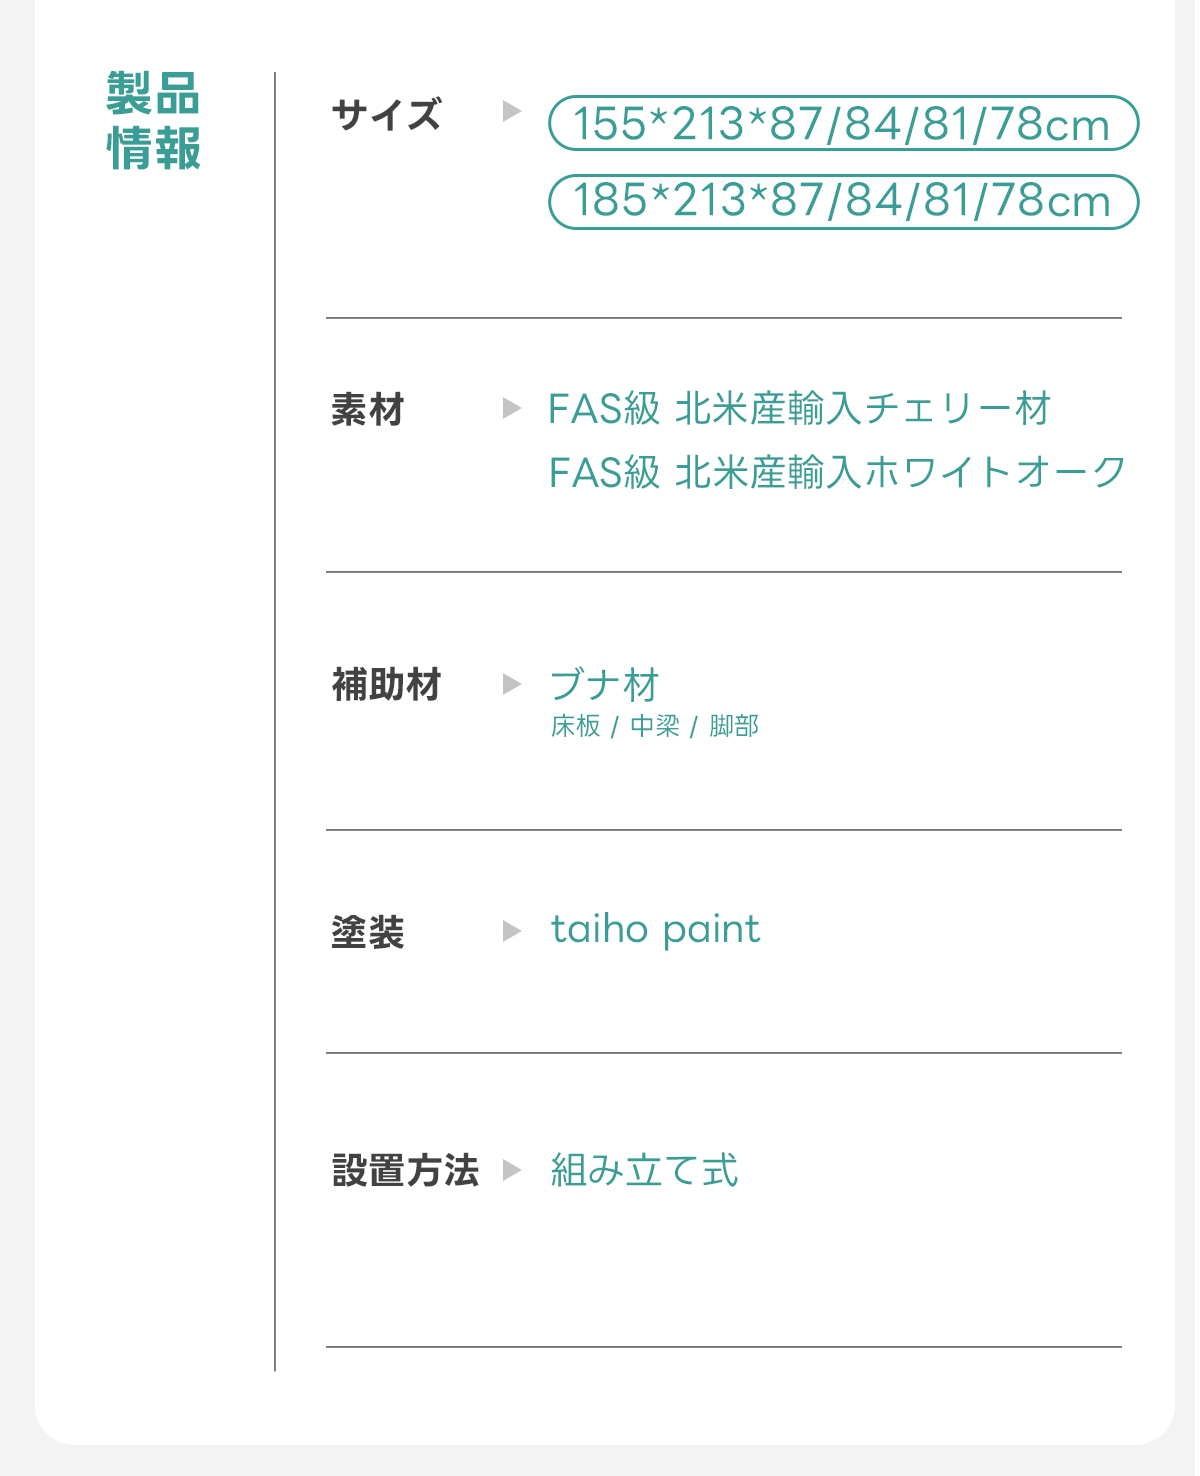This screenshot has height=1476, width=1200.
Task: Click the 組み立て式 installation text
Action: click(x=644, y=1170)
